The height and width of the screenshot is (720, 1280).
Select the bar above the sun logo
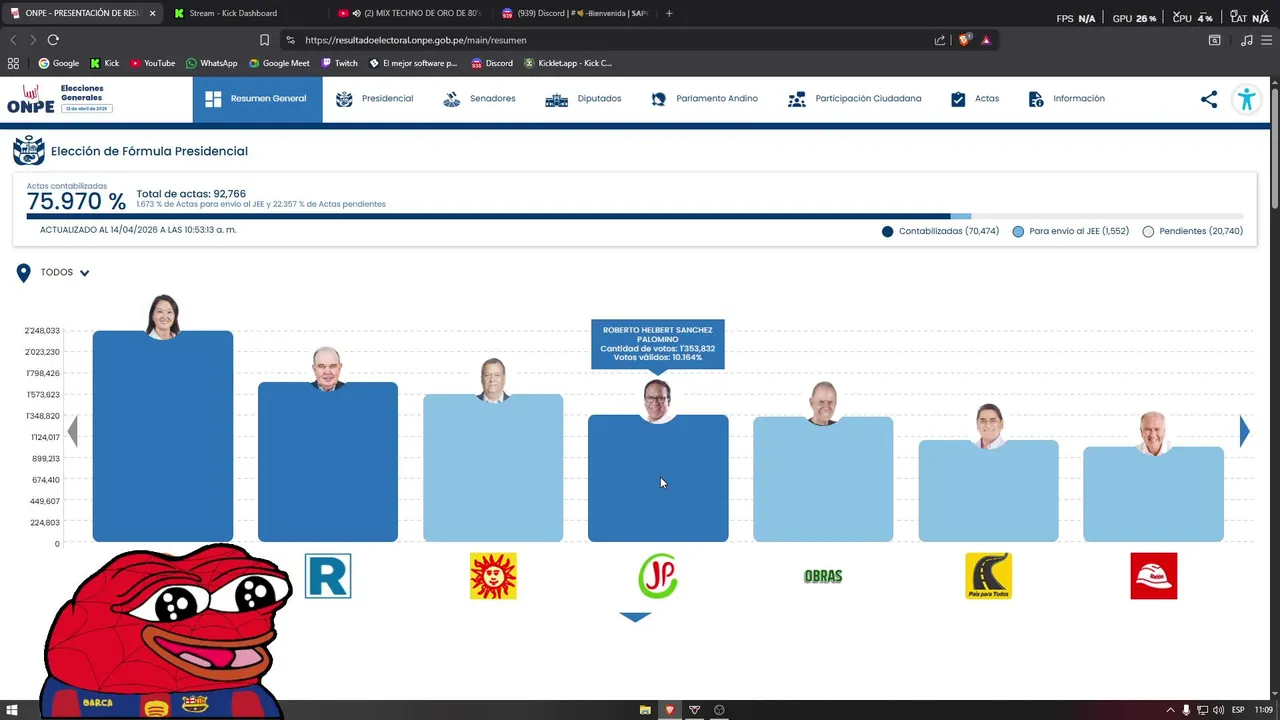[x=493, y=468]
